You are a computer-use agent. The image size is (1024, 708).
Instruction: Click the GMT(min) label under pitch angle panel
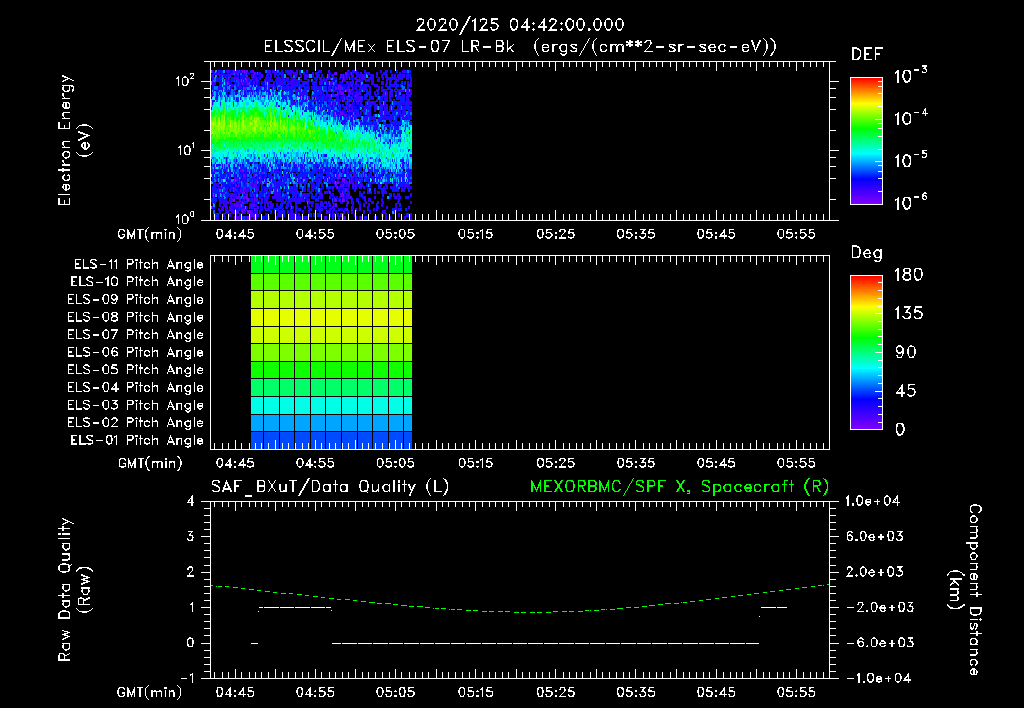pos(150,464)
